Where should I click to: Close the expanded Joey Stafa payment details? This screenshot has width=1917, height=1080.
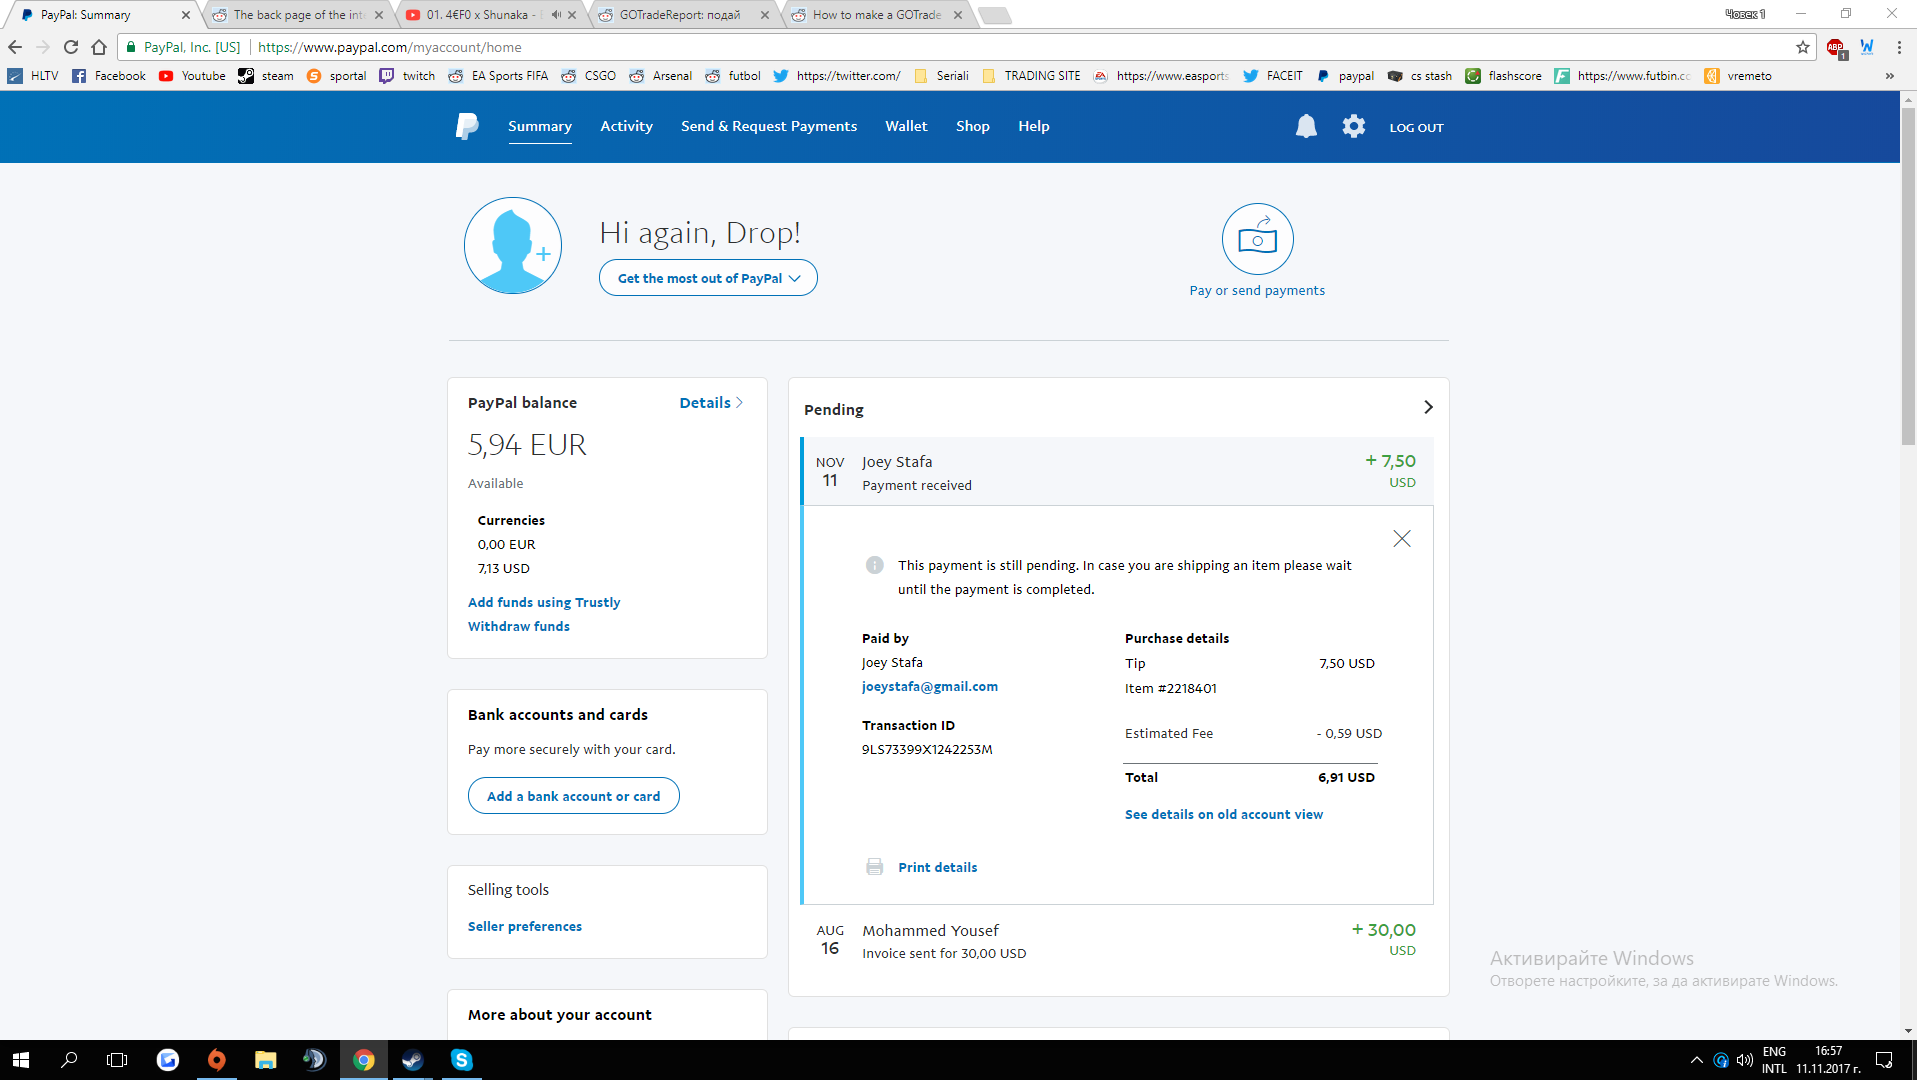[x=1402, y=539]
